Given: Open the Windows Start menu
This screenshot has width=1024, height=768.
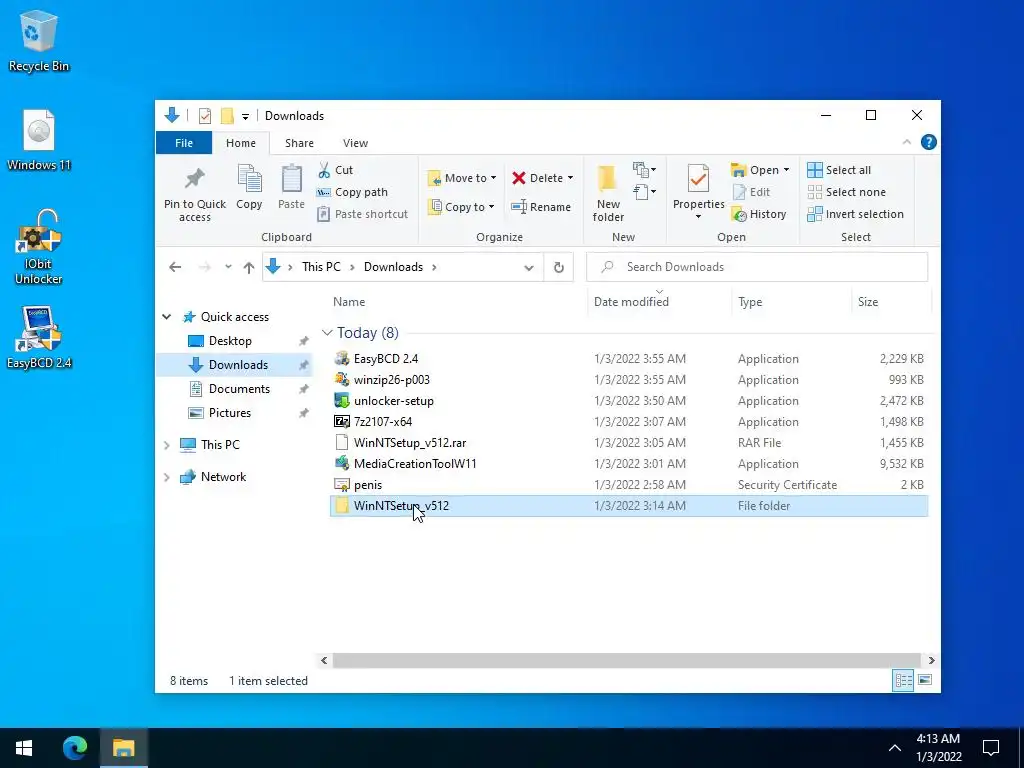Looking at the screenshot, I should (x=24, y=748).
